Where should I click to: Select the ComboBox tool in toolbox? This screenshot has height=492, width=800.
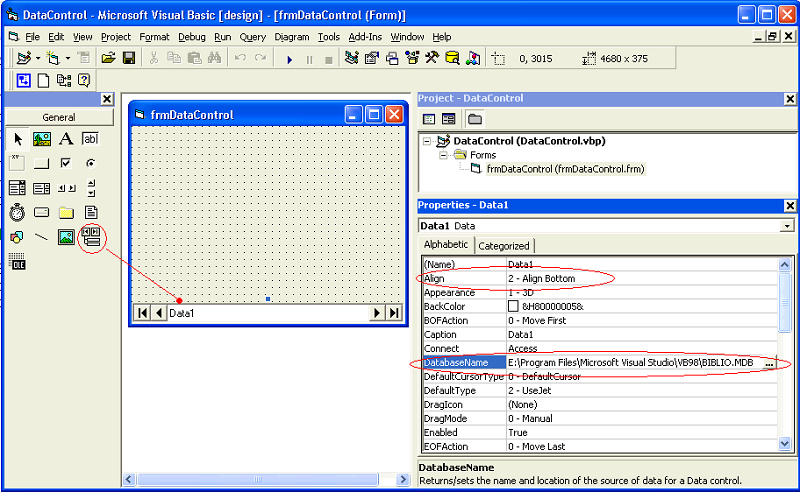pos(17,188)
